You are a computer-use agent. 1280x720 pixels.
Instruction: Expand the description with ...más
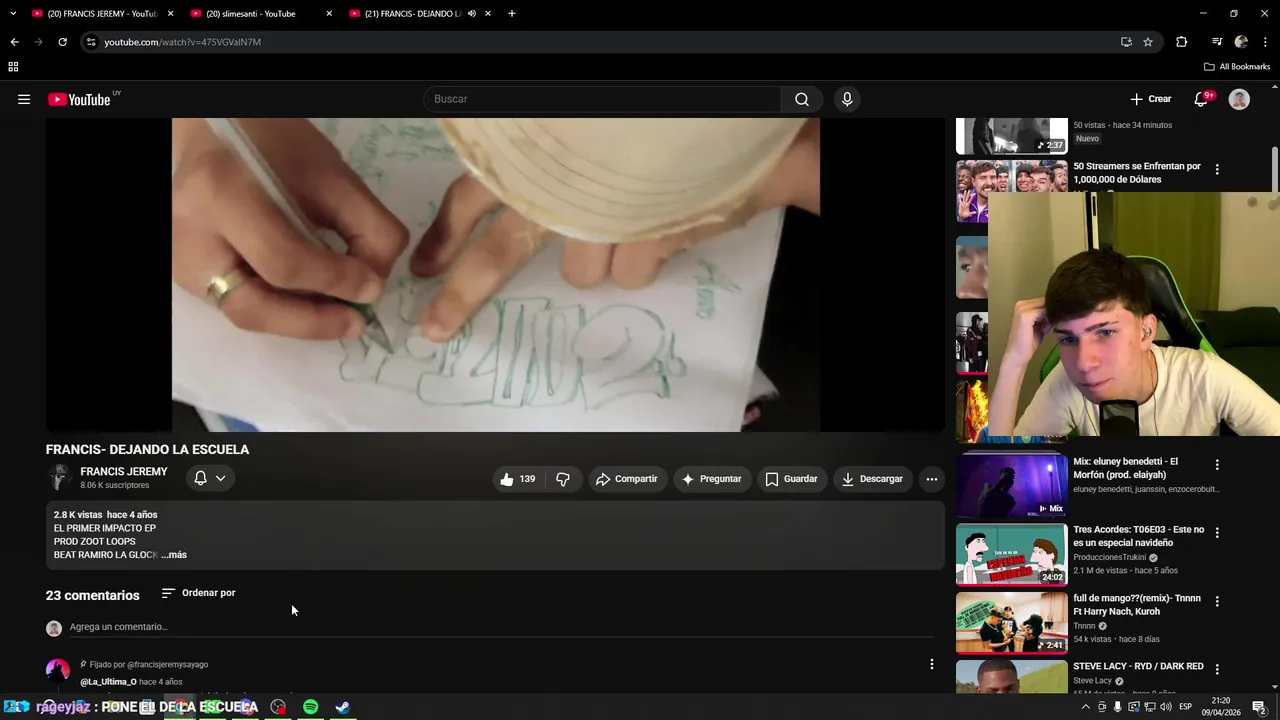(x=174, y=555)
